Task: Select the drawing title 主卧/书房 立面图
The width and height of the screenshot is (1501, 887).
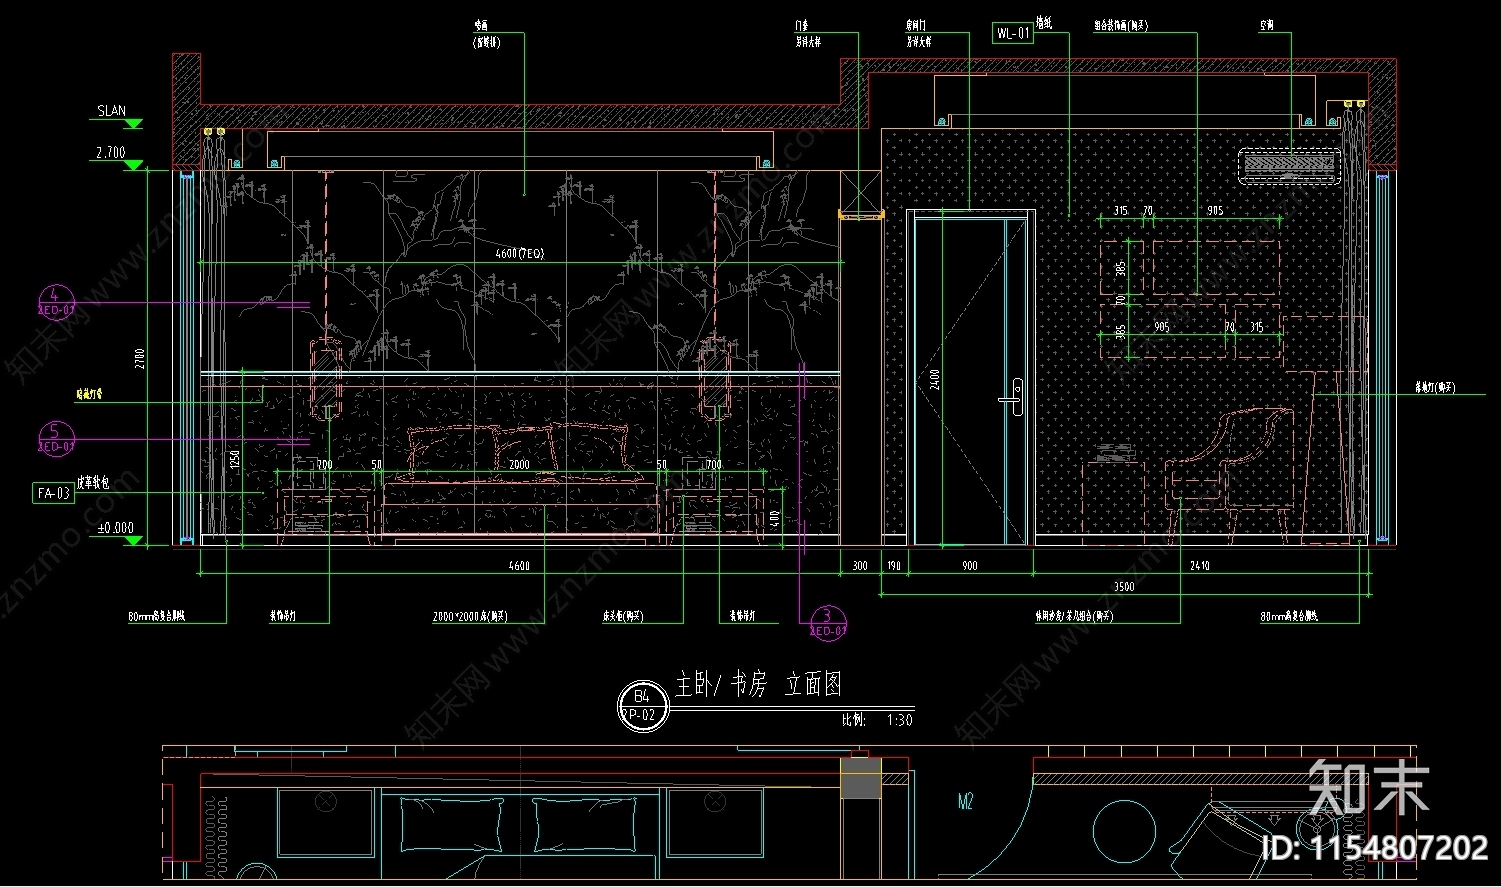Action: pyautogui.click(x=758, y=685)
